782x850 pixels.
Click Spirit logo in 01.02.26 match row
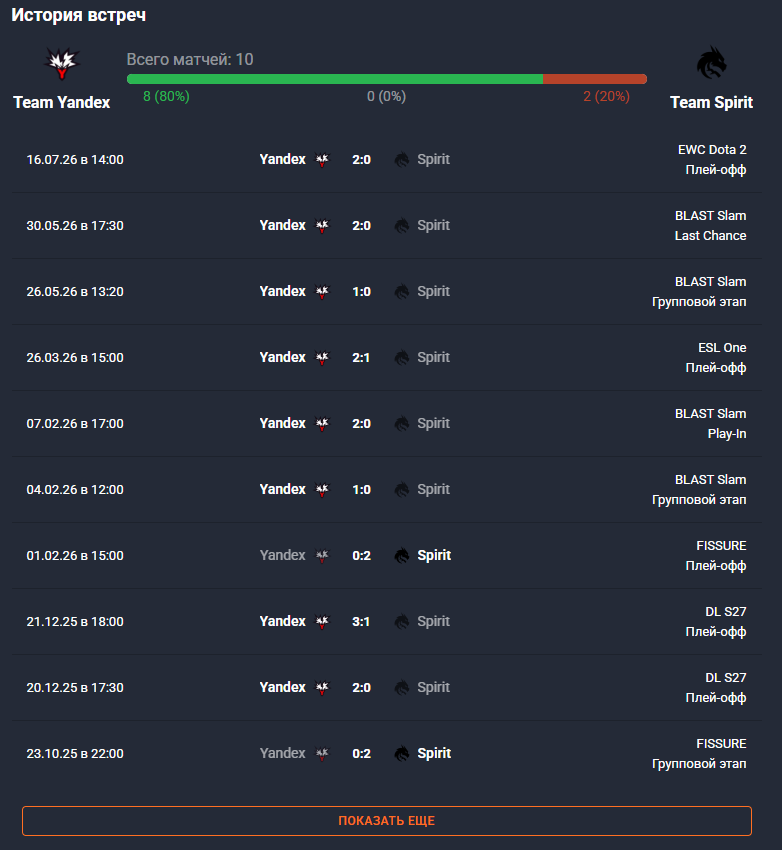pos(402,556)
